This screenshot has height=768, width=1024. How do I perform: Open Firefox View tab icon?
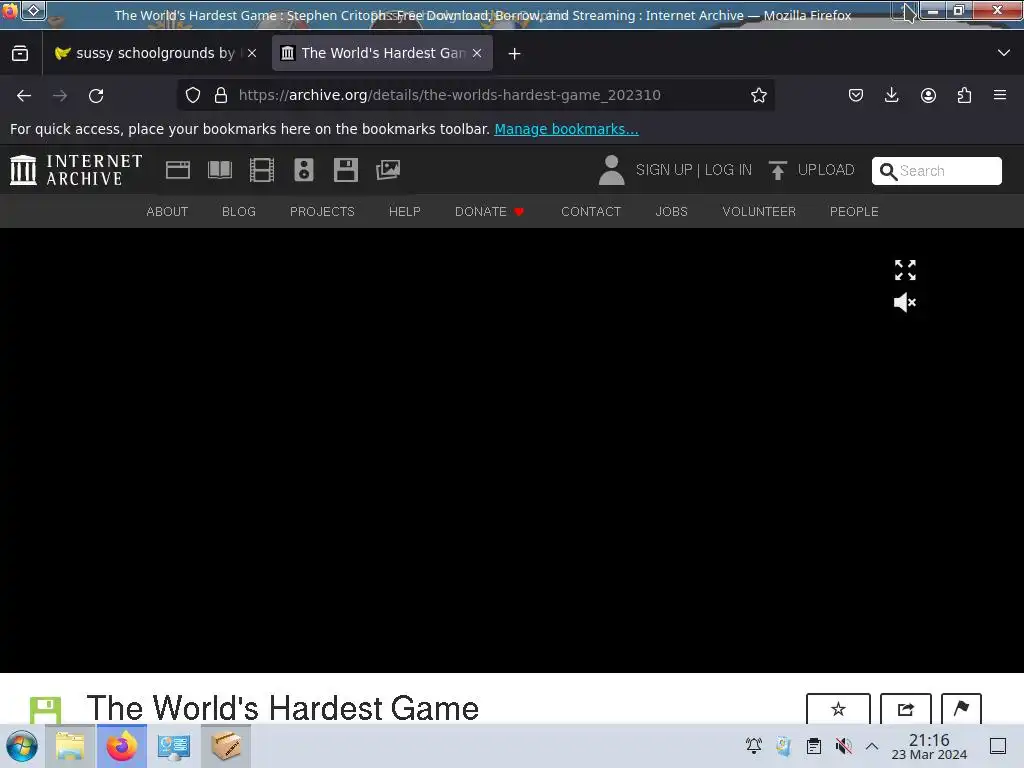[x=20, y=53]
